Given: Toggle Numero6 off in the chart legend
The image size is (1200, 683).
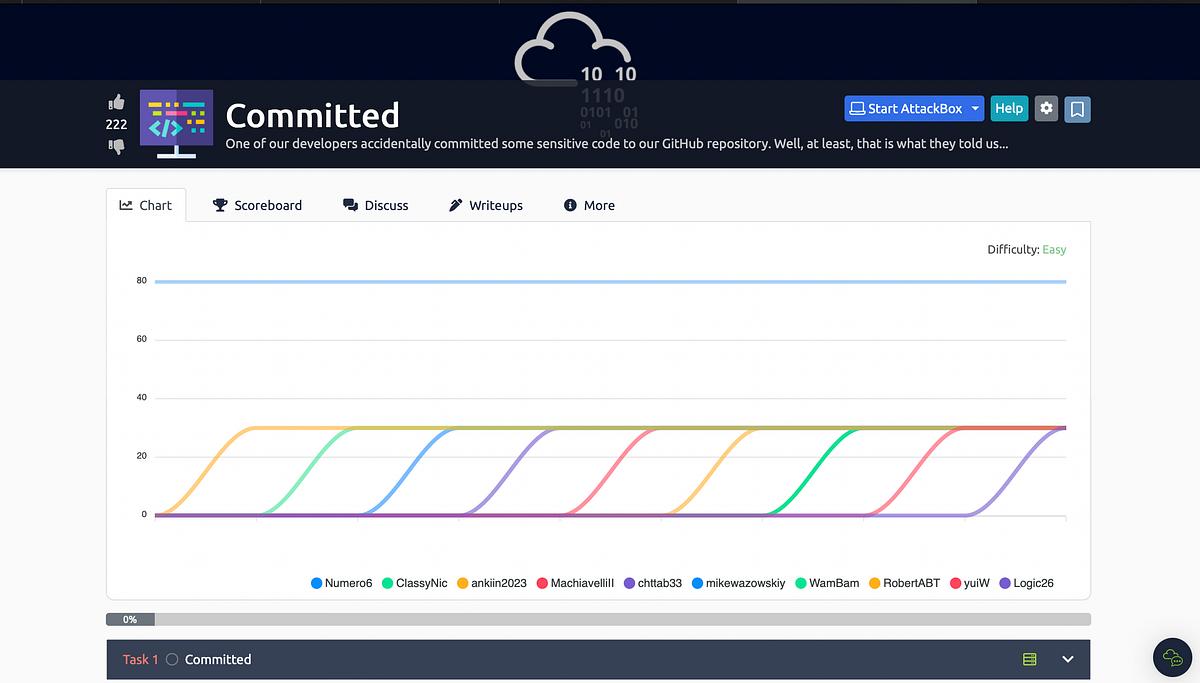Looking at the screenshot, I should pyautogui.click(x=341, y=583).
